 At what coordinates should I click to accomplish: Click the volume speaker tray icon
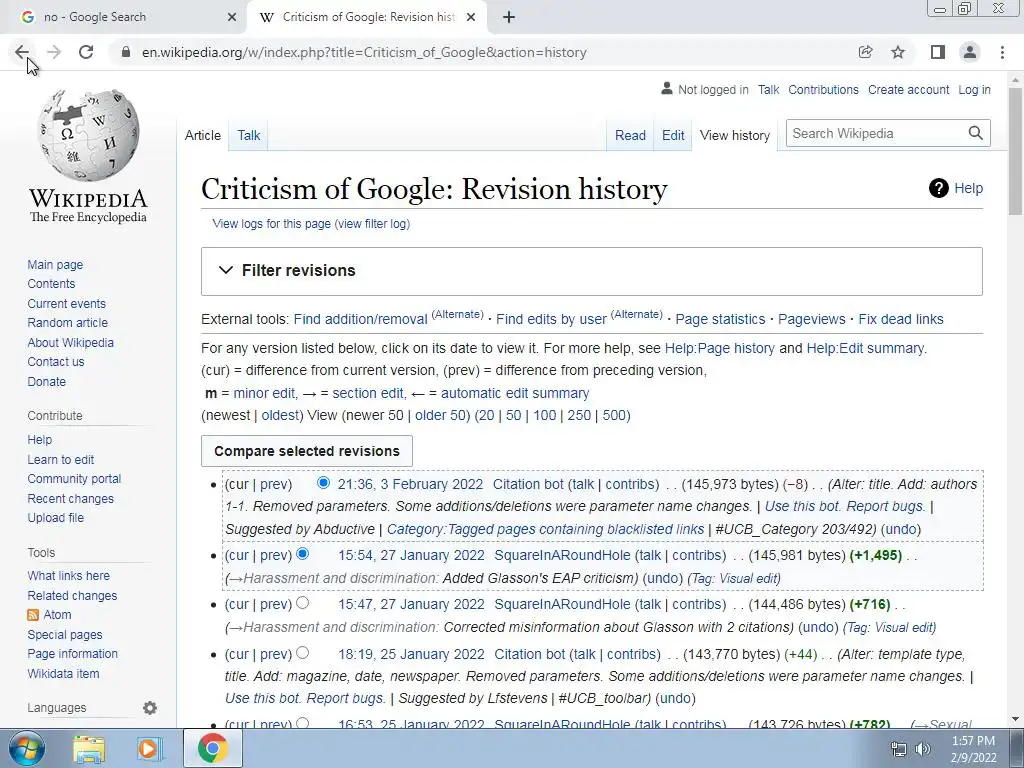click(x=923, y=749)
